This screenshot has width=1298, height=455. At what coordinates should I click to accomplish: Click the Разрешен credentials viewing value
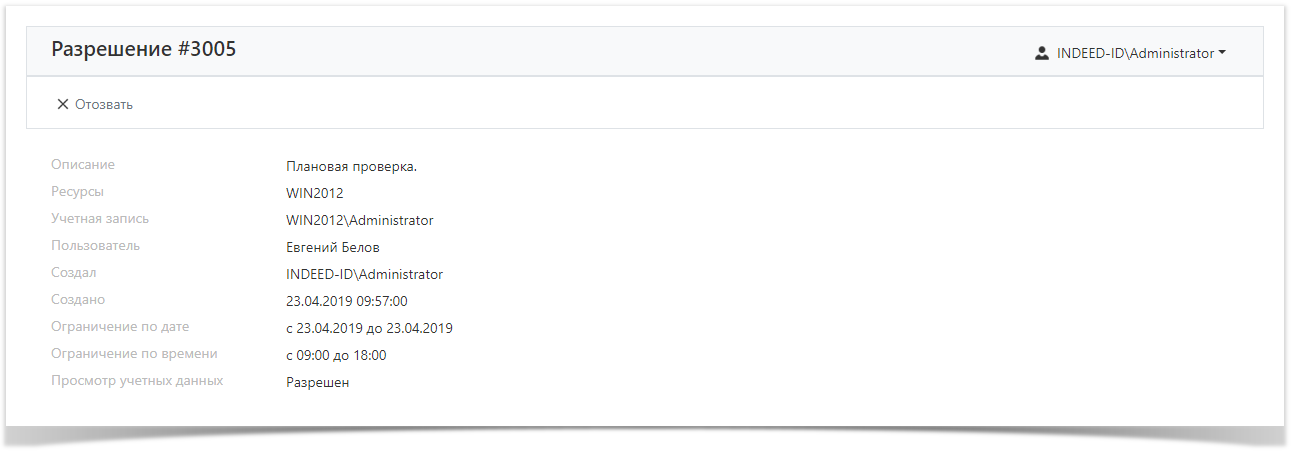click(x=317, y=382)
